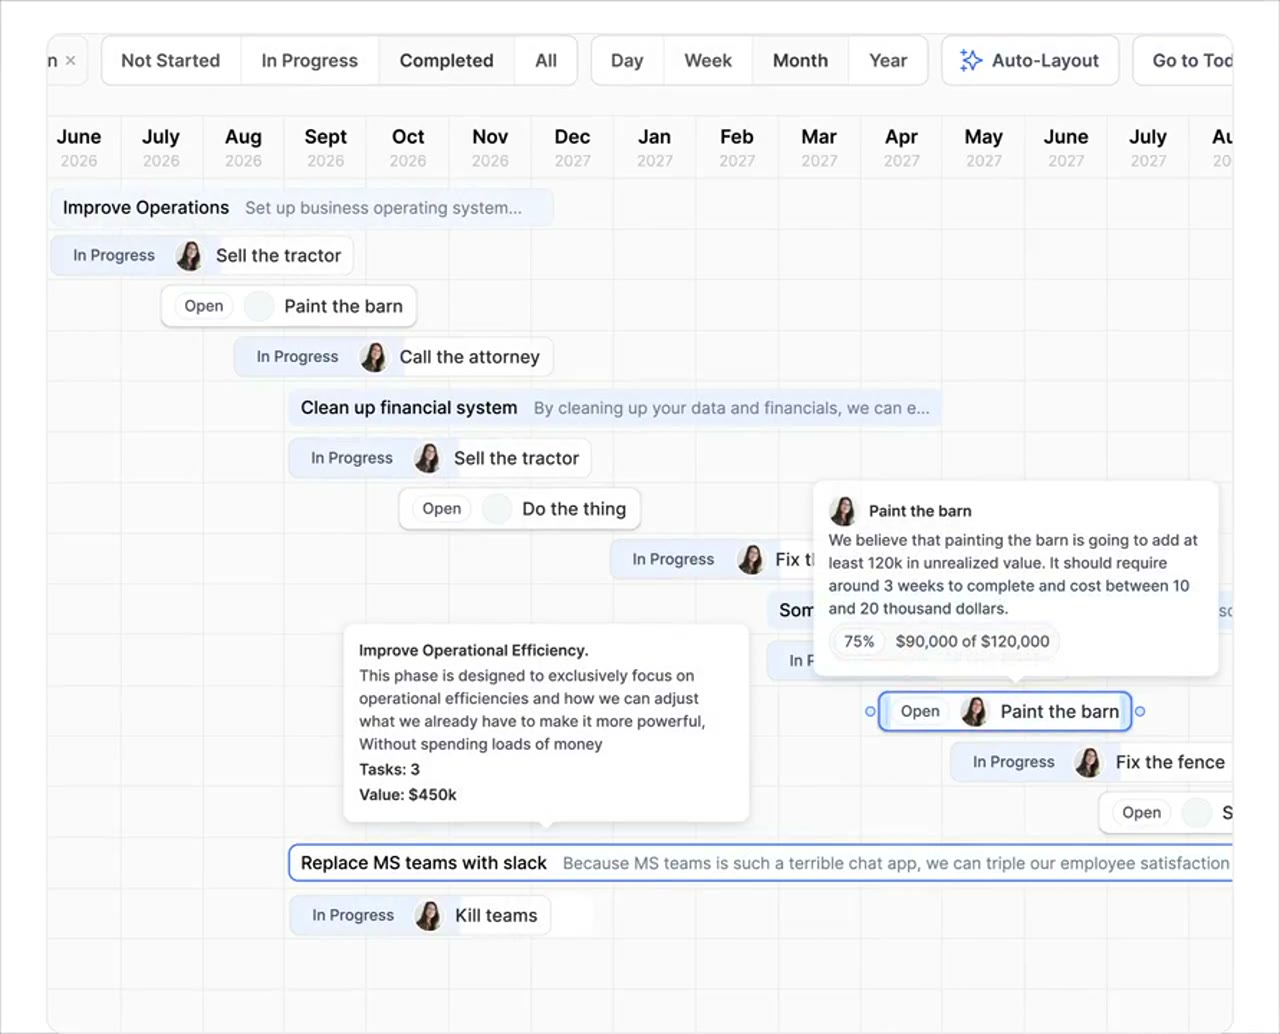The height and width of the screenshot is (1034, 1280).
Task: Click the avatar on Call the attorney task
Action: [x=373, y=357]
